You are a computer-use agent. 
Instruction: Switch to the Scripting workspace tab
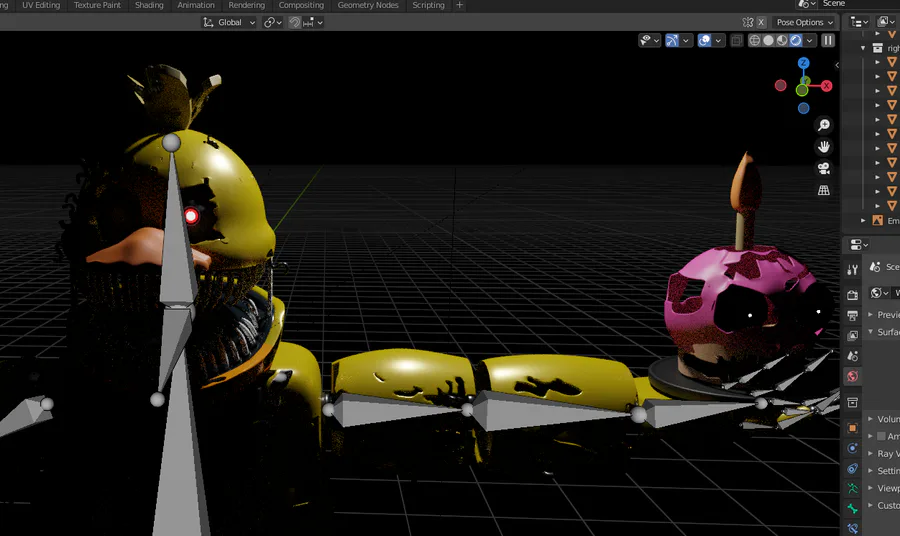click(428, 5)
